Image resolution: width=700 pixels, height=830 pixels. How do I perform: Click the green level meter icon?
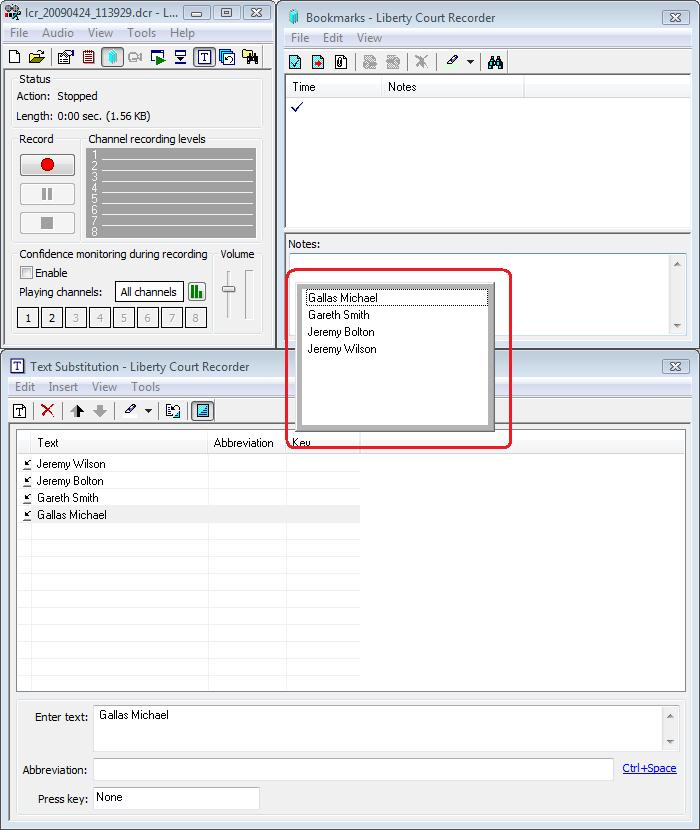point(196,292)
